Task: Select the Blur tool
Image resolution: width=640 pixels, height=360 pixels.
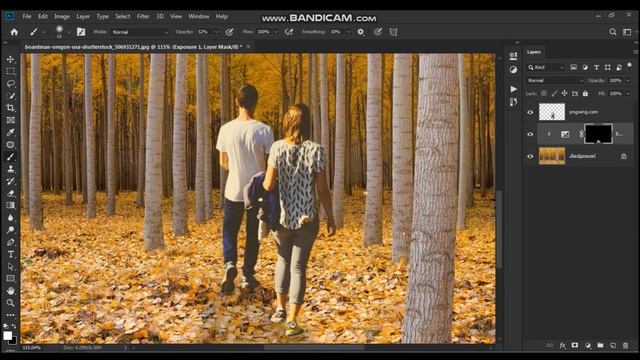Action: tap(11, 218)
